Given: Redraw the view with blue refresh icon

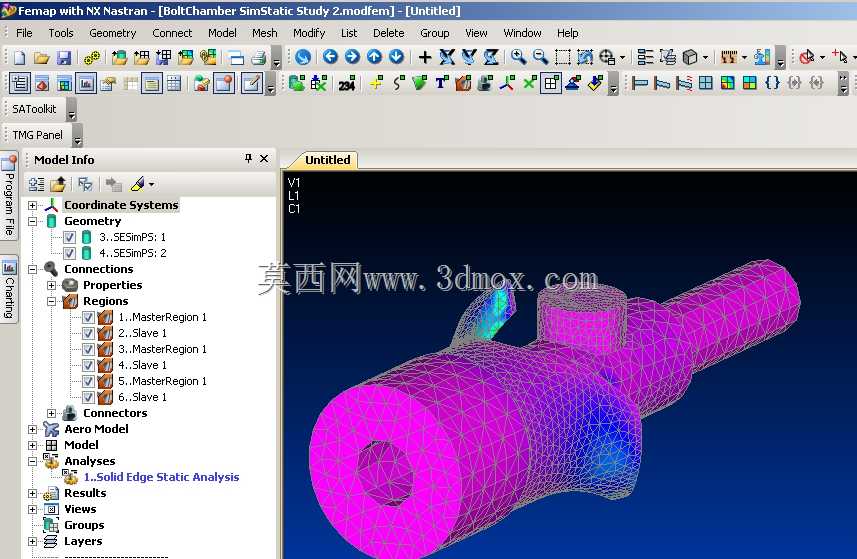Looking at the screenshot, I should coord(303,57).
